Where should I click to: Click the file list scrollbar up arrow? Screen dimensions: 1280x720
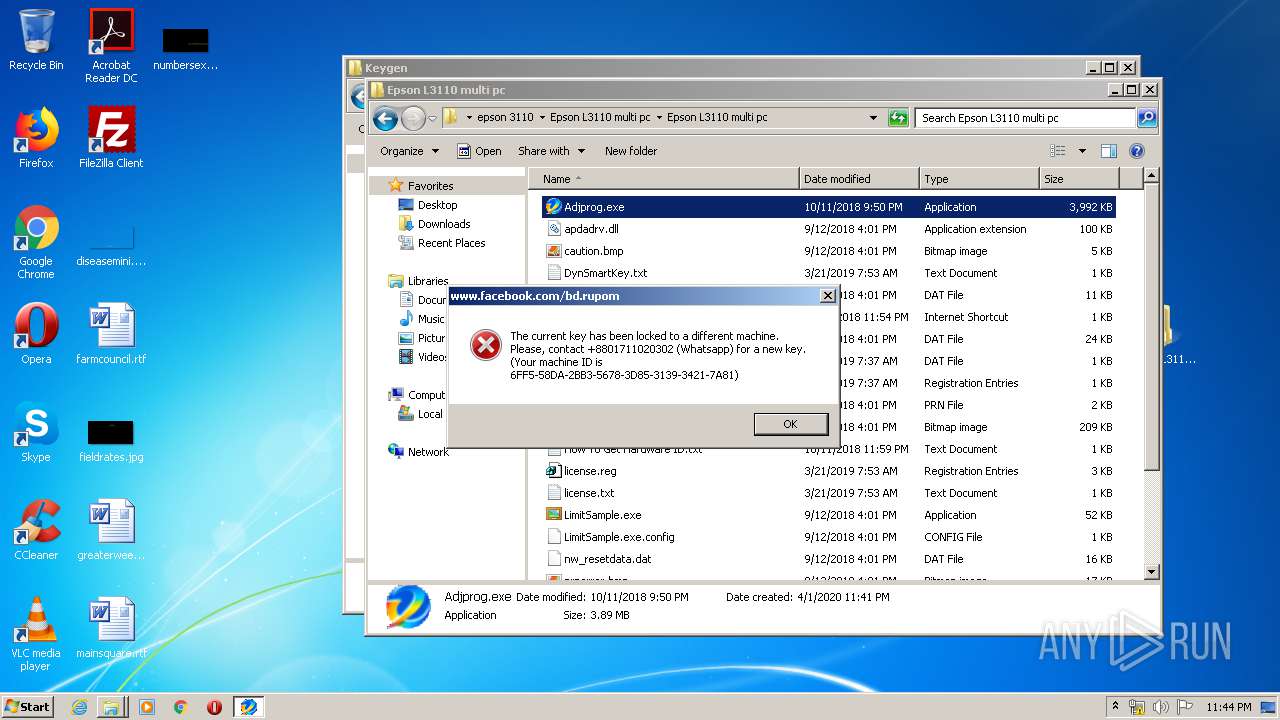pos(1151,176)
